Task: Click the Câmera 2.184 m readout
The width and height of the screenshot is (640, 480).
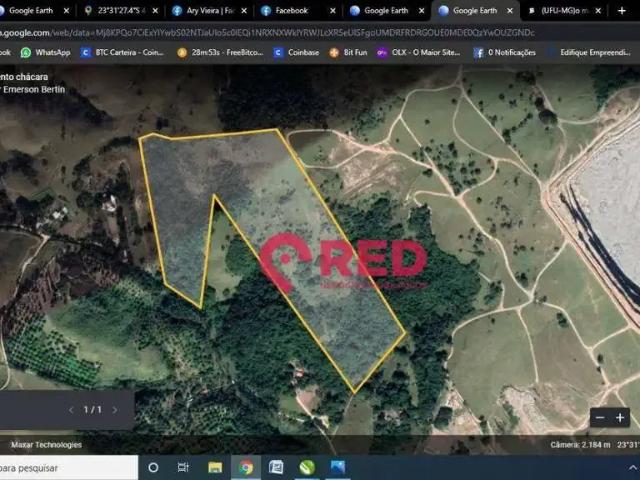Action: pos(580,445)
